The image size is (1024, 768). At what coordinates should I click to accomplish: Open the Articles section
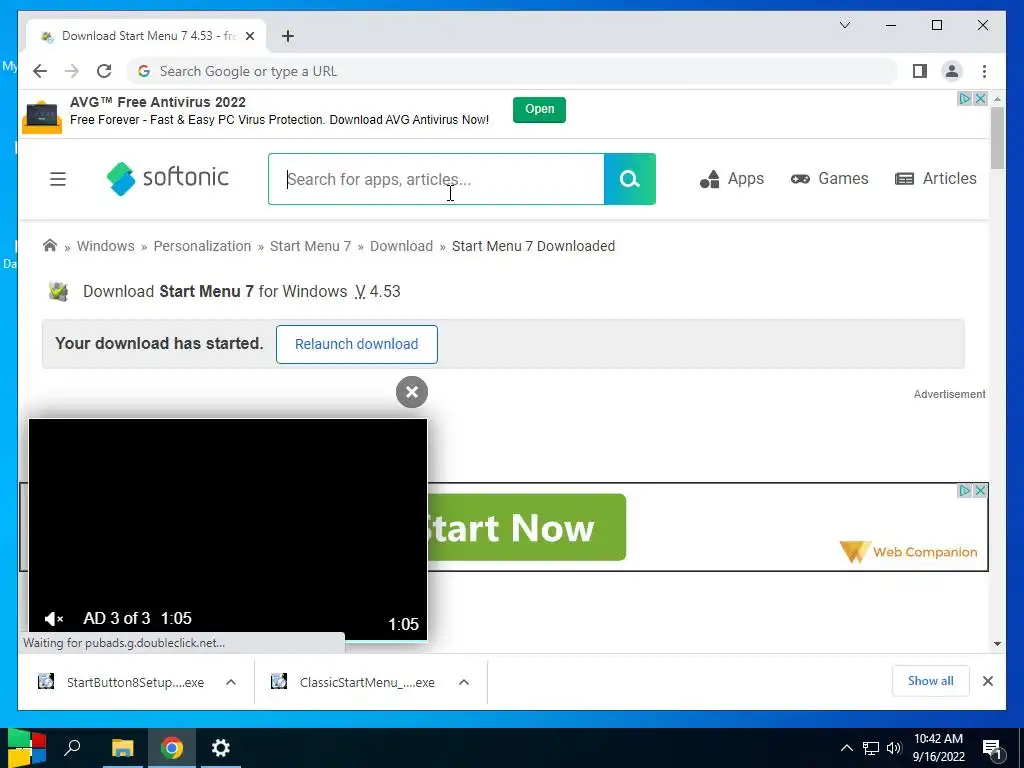[935, 179]
